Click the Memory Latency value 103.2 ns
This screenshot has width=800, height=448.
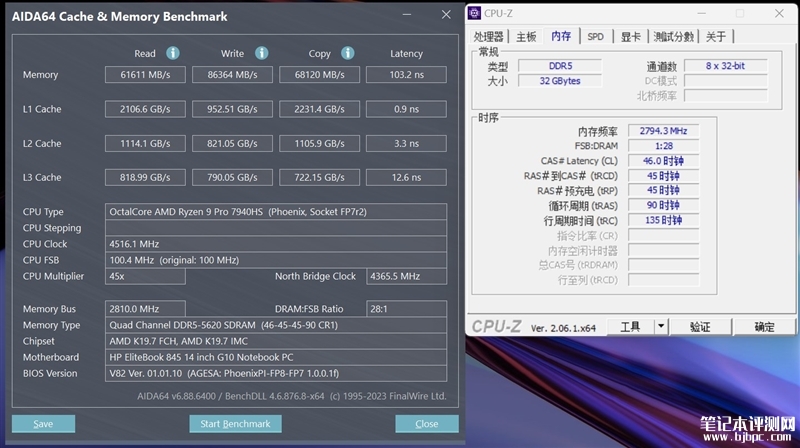point(406,74)
